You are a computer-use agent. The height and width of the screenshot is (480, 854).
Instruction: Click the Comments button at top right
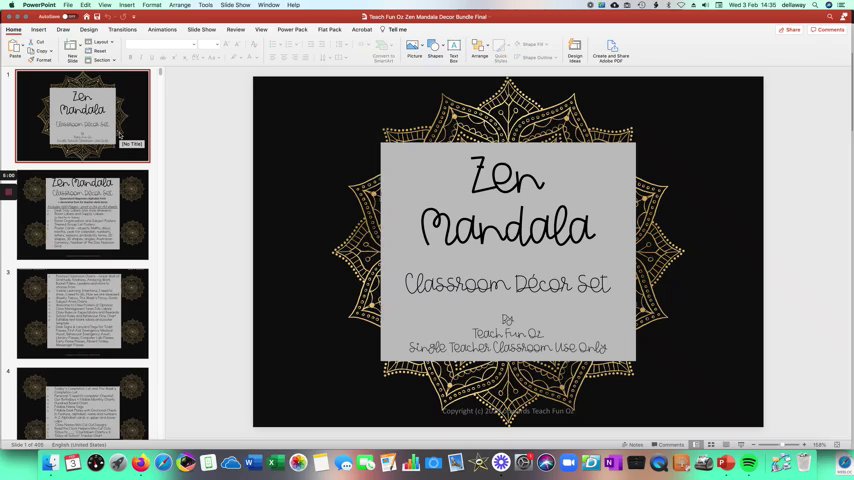[827, 29]
